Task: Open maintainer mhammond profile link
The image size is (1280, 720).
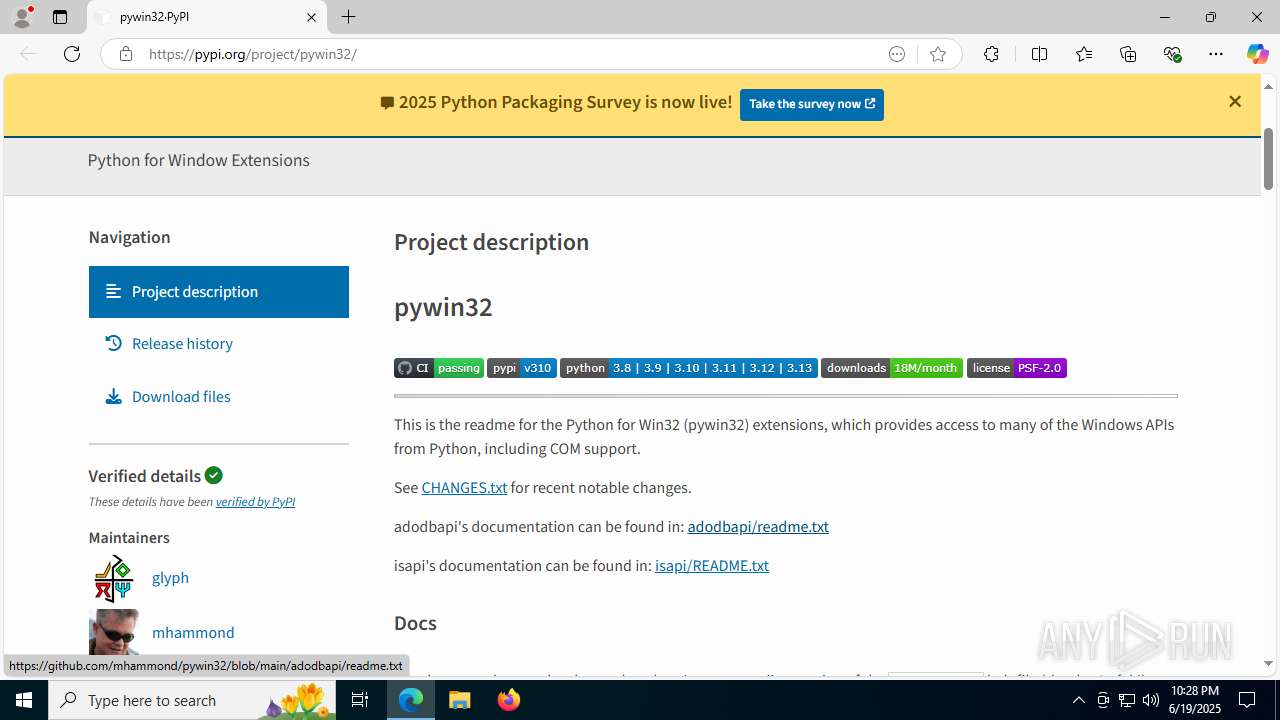Action: pyautogui.click(x=193, y=633)
